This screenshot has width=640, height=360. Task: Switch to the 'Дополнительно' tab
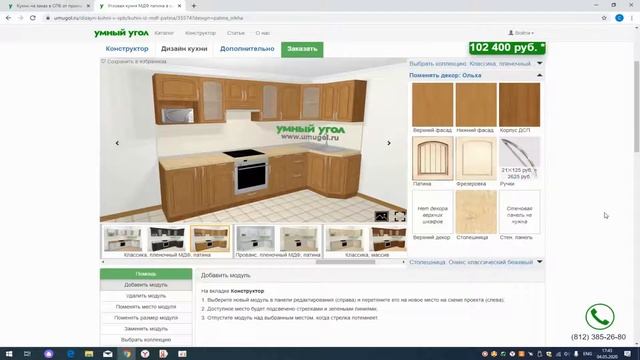[x=247, y=49]
